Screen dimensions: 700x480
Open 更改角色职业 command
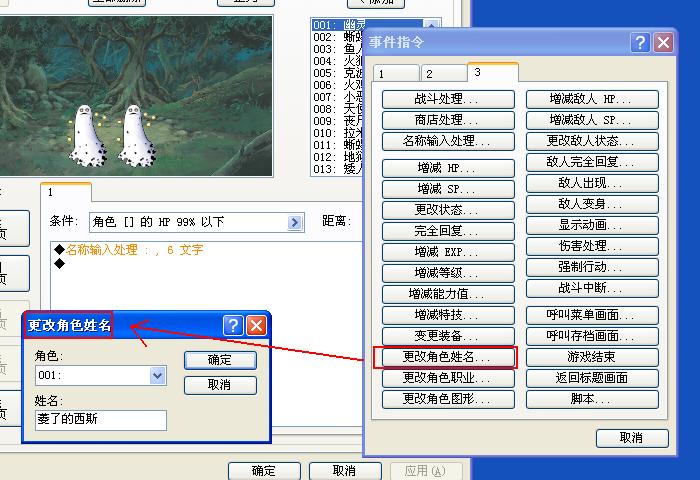tap(448, 378)
